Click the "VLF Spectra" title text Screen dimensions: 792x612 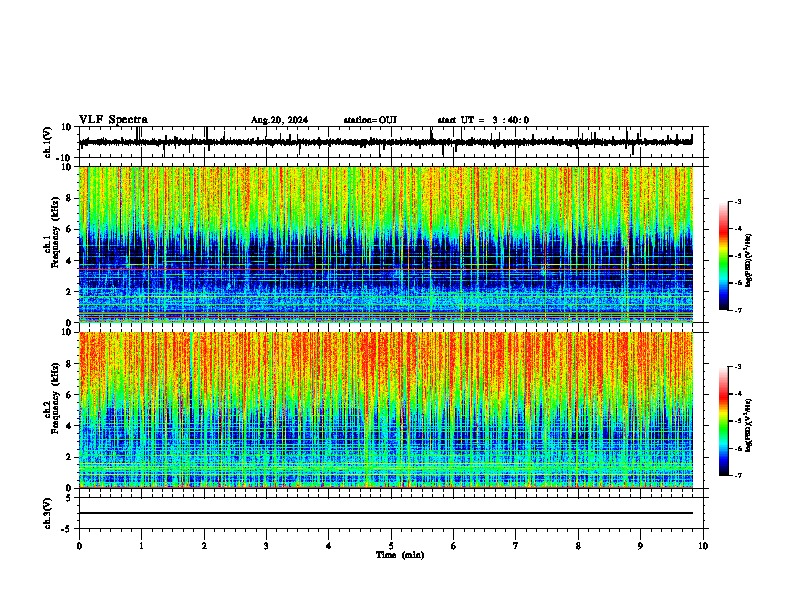(x=113, y=120)
